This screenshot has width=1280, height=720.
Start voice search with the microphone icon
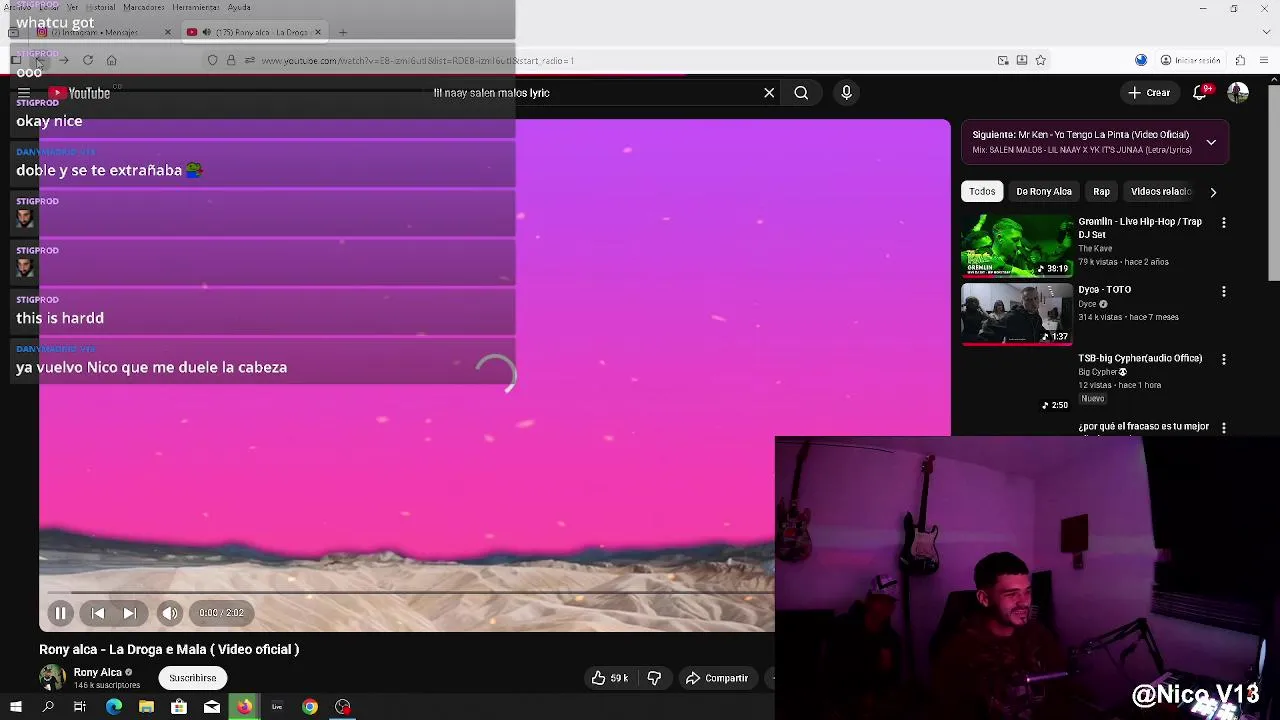[846, 93]
